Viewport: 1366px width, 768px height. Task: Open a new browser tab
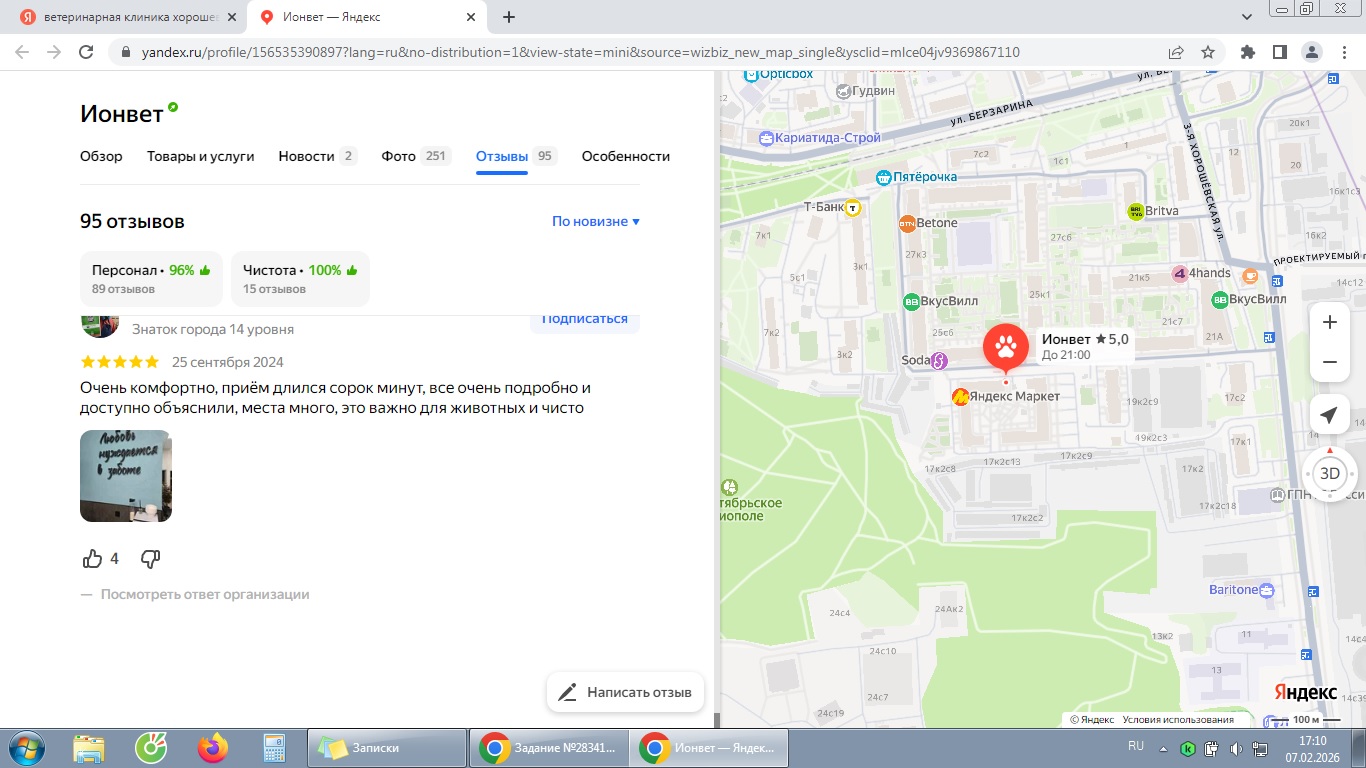509,17
